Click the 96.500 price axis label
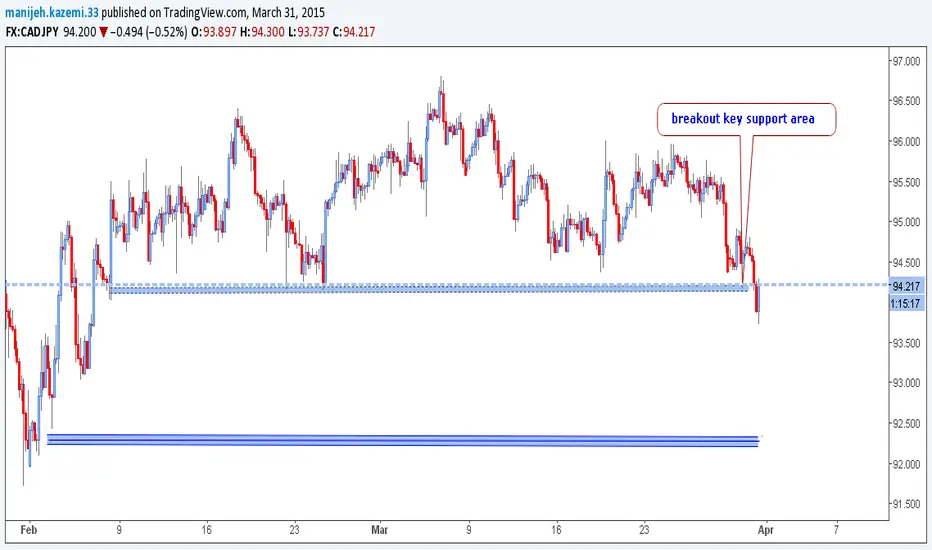This screenshot has width=932, height=550. [905, 101]
